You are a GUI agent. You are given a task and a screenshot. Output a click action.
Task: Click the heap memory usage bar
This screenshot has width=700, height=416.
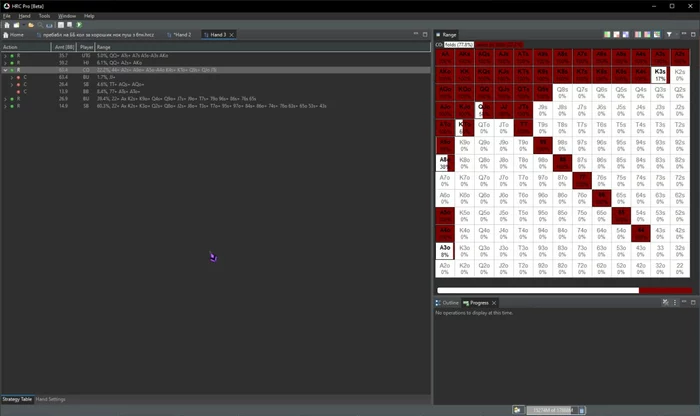coord(553,410)
